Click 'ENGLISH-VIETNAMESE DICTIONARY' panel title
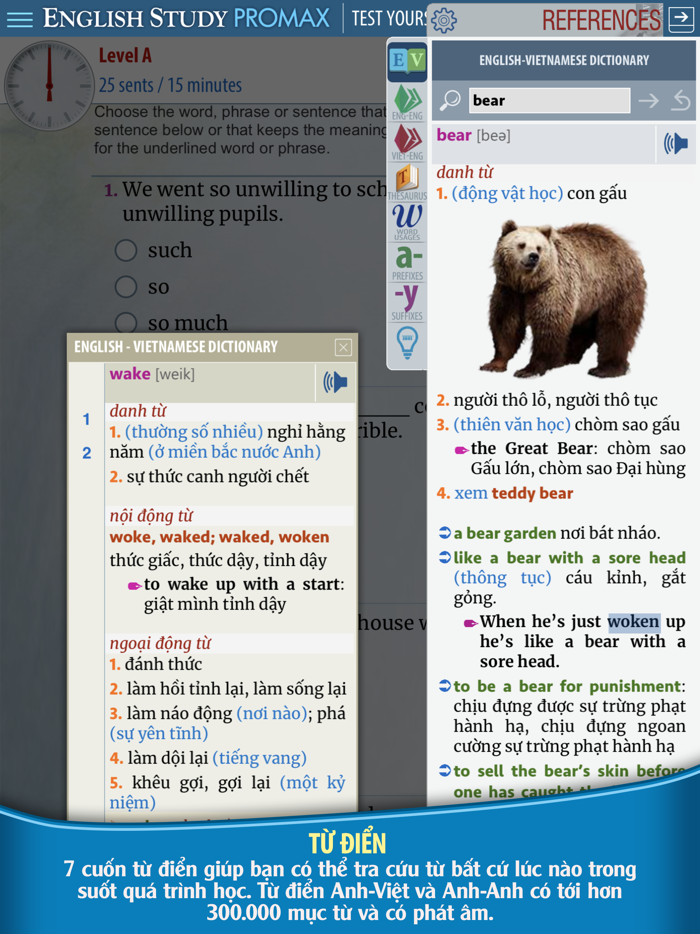Viewport: 700px width, 934px height. (564, 60)
